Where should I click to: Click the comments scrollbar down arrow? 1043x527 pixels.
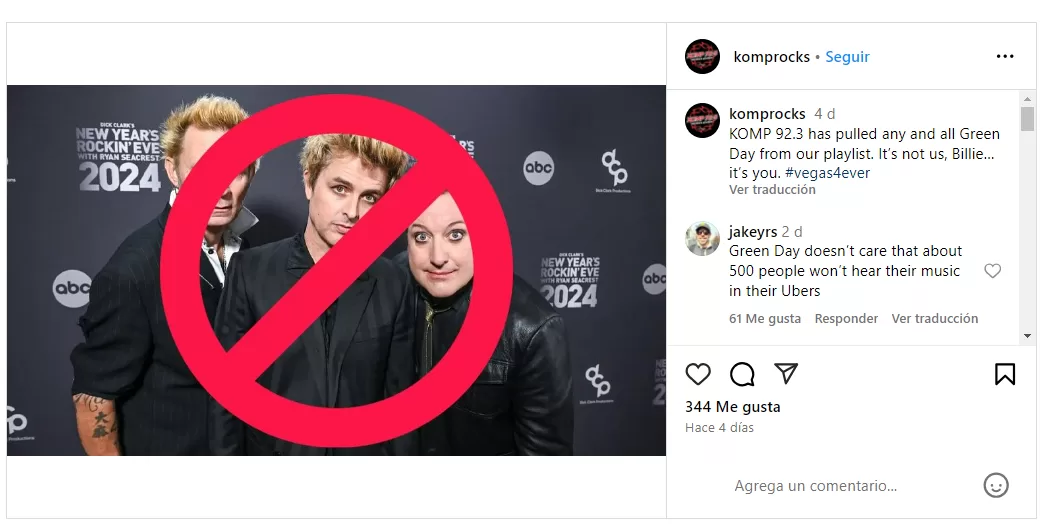1027,337
